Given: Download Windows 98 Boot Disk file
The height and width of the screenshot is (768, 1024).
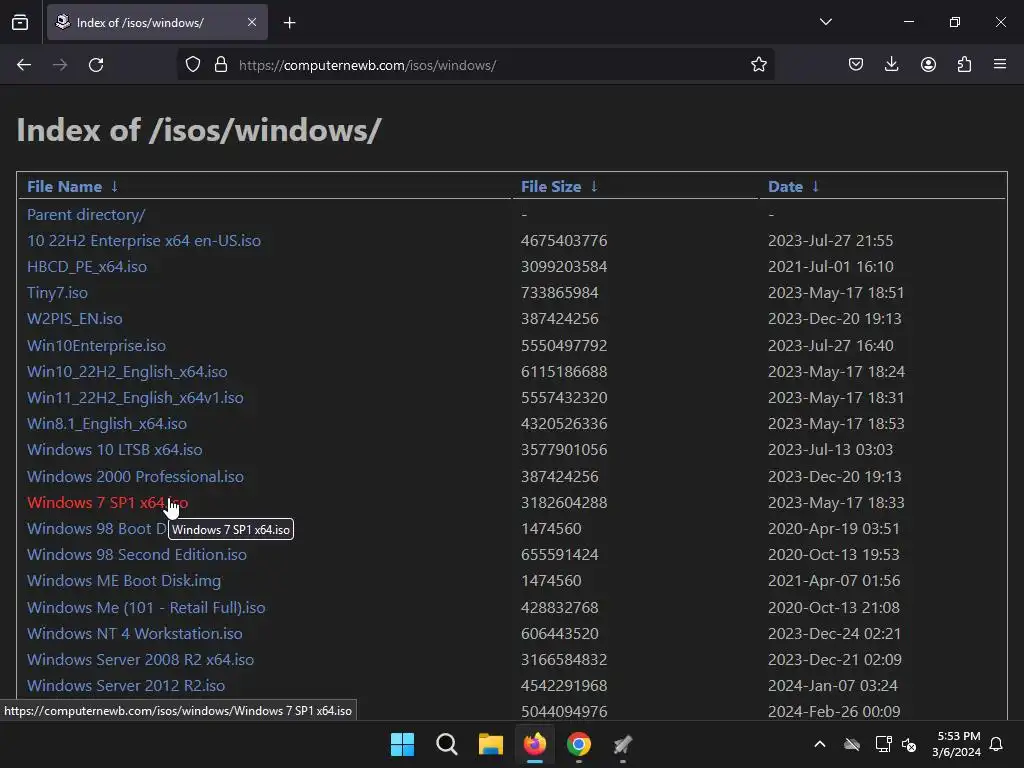Looking at the screenshot, I should [97, 529].
